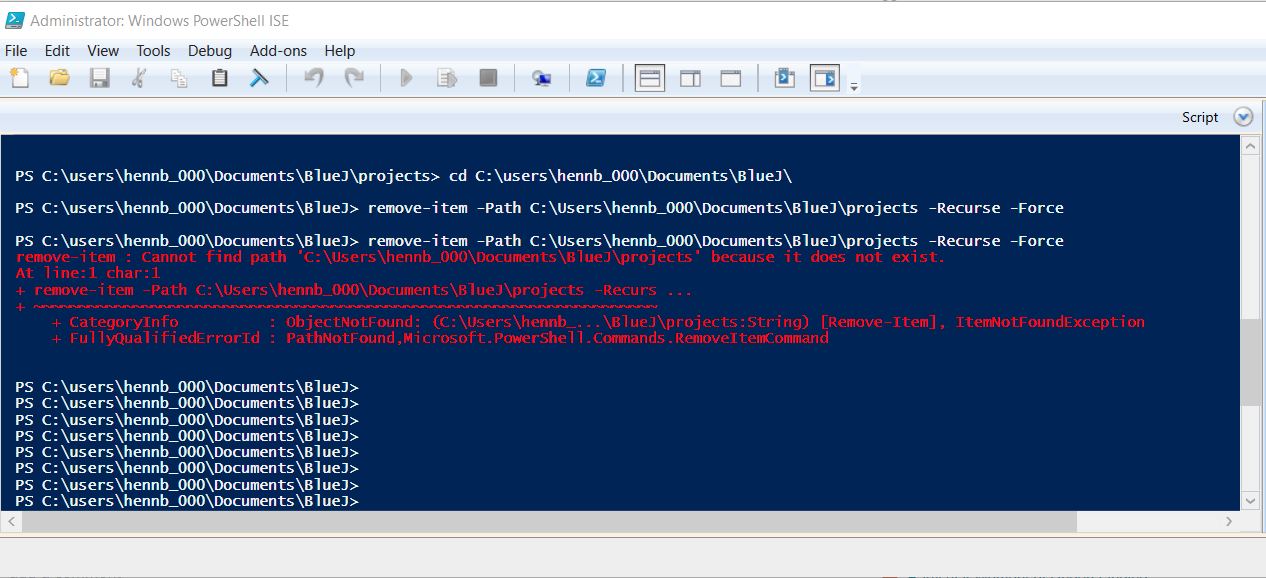Click the red 'Cannot find path' error line

[480, 257]
